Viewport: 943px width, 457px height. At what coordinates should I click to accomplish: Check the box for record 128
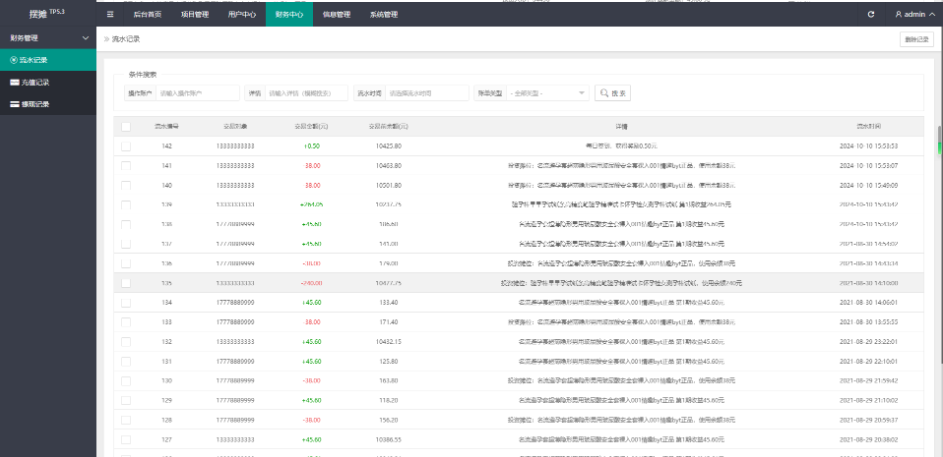click(x=126, y=420)
